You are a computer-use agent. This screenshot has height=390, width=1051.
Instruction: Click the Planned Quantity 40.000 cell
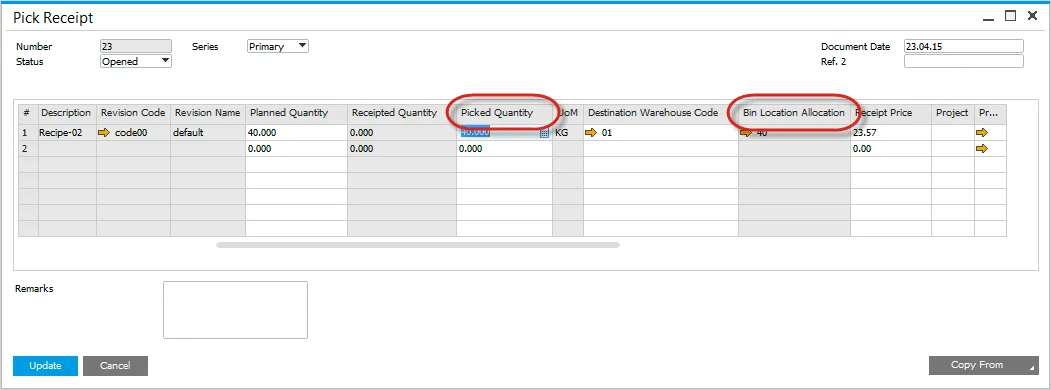[x=296, y=133]
